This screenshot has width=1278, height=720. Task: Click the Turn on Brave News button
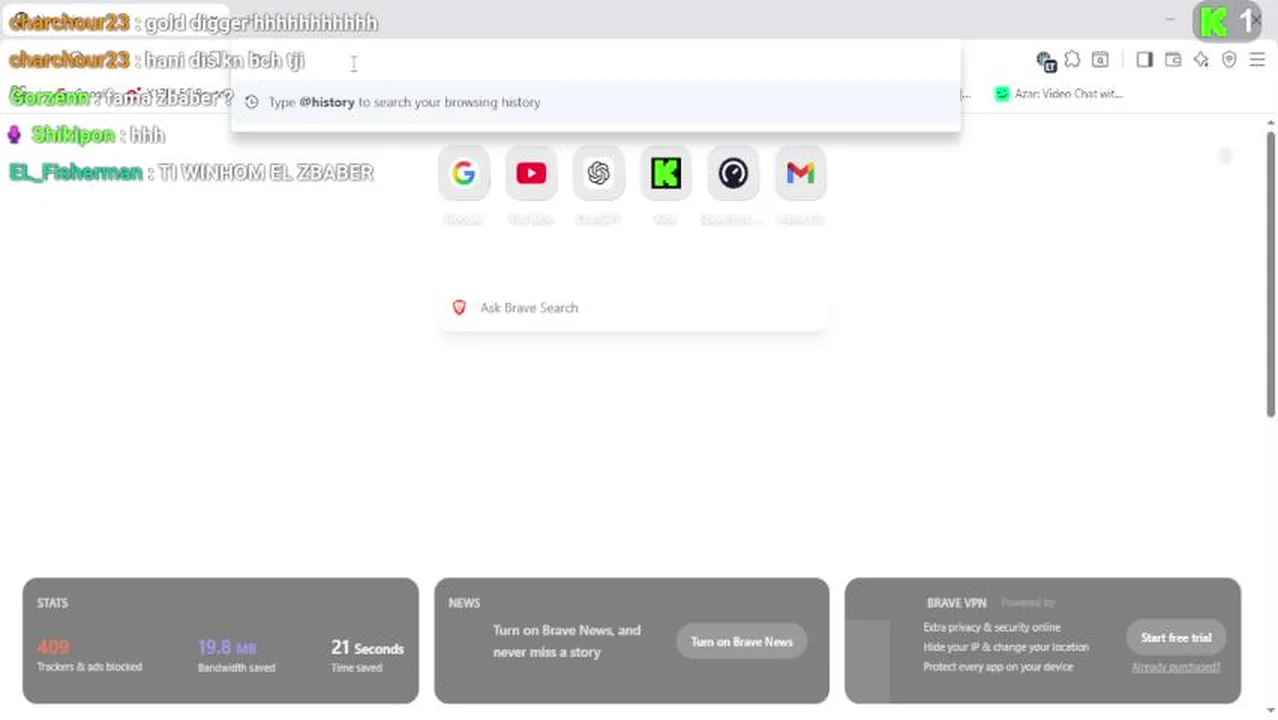tap(742, 642)
